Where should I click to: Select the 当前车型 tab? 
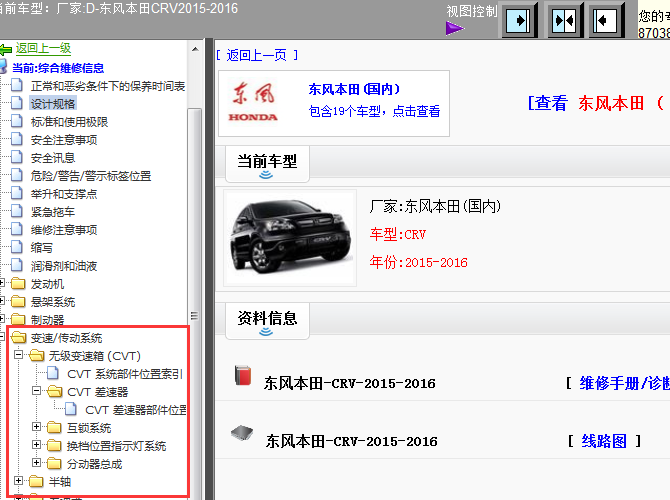(x=267, y=164)
